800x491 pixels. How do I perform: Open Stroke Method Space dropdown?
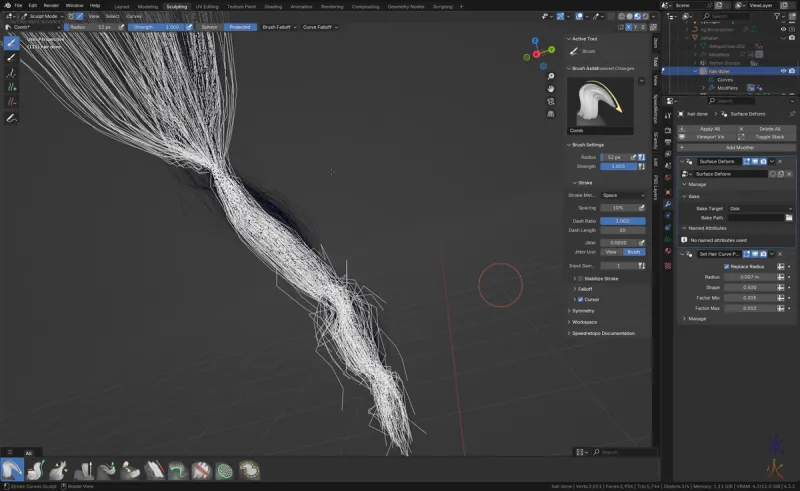[x=622, y=195]
